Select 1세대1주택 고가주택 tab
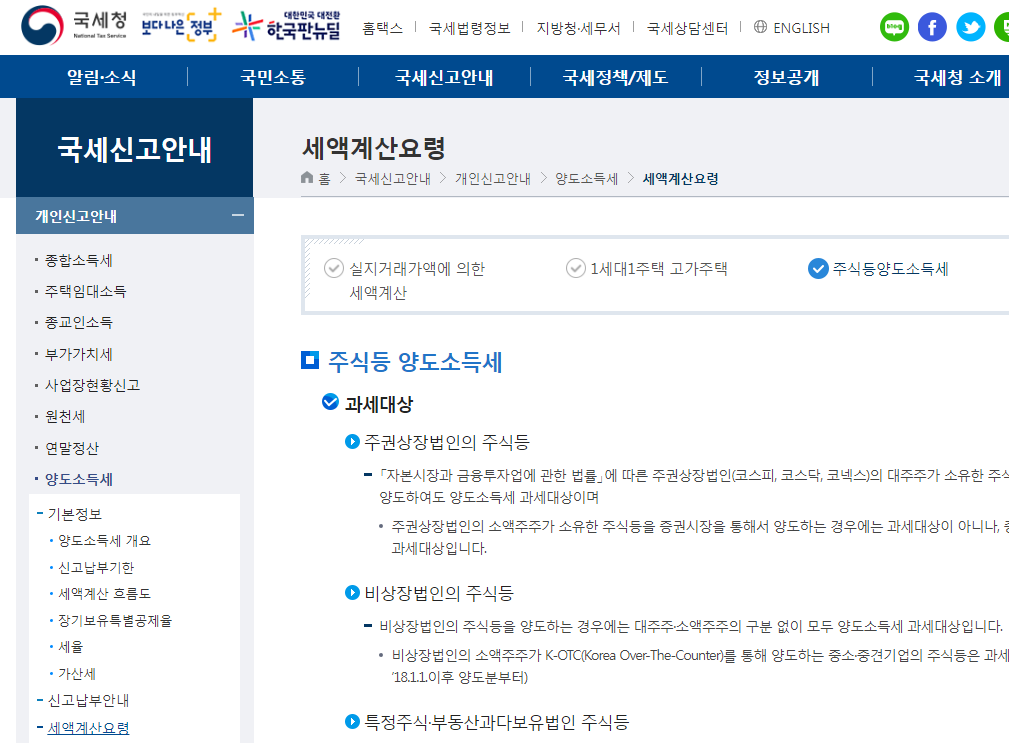This screenshot has height=743, width=1009. [647, 268]
